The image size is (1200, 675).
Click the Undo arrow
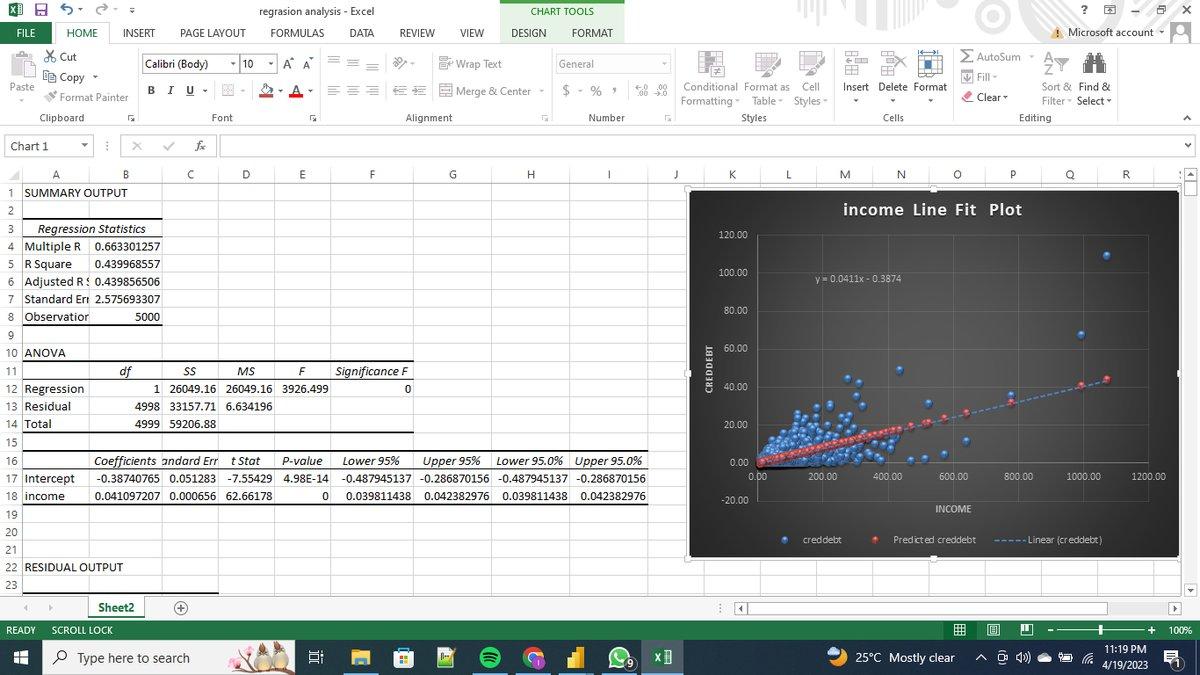point(65,11)
